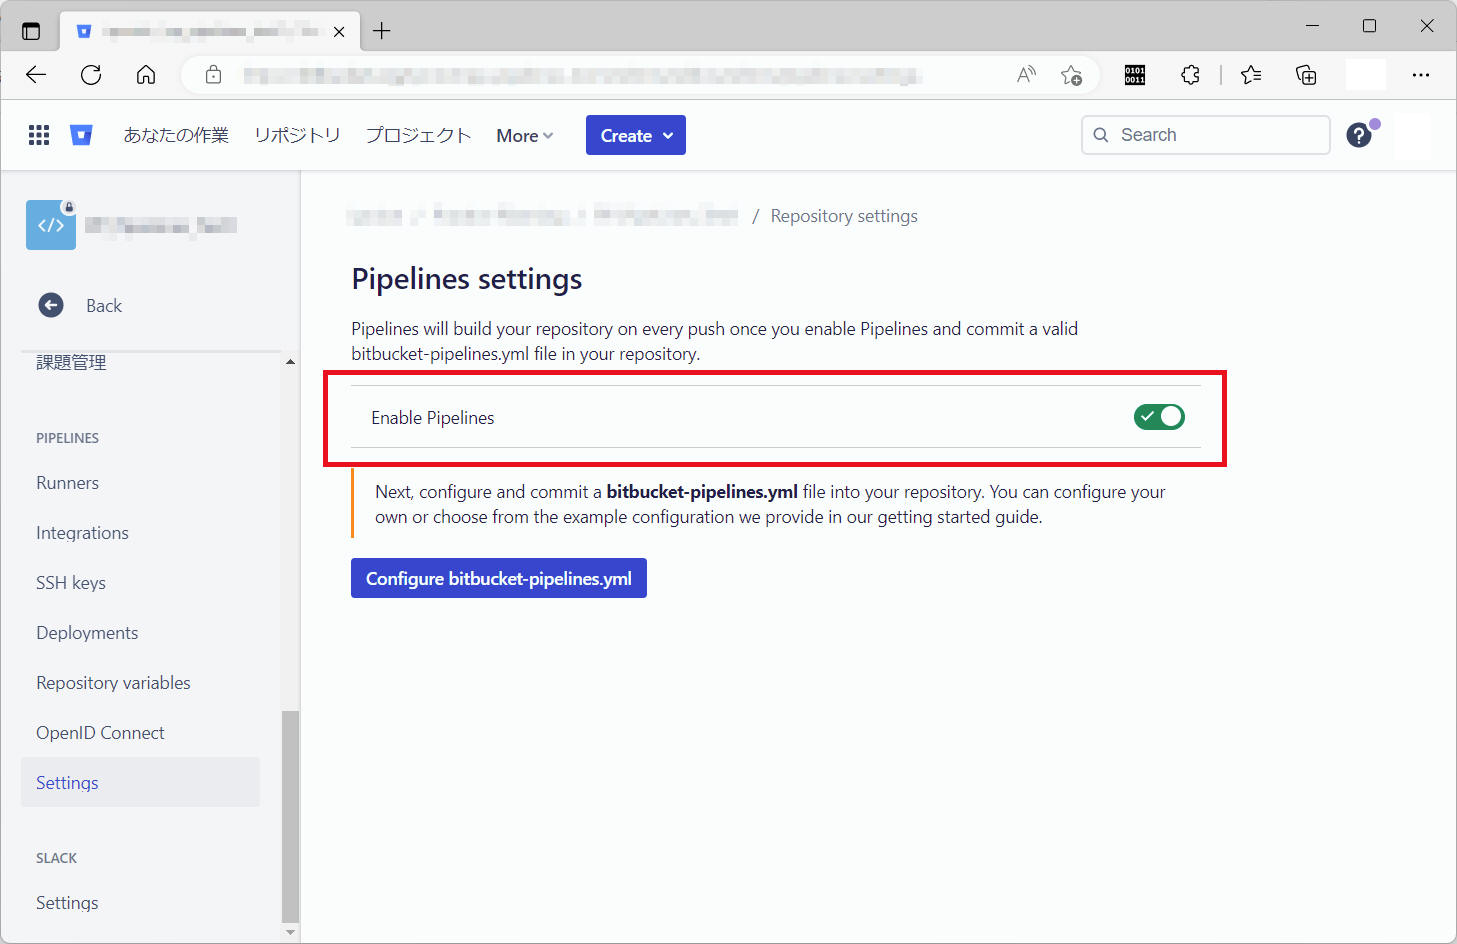Open the browser home page
Screen dimensions: 1457x944
pos(146,74)
